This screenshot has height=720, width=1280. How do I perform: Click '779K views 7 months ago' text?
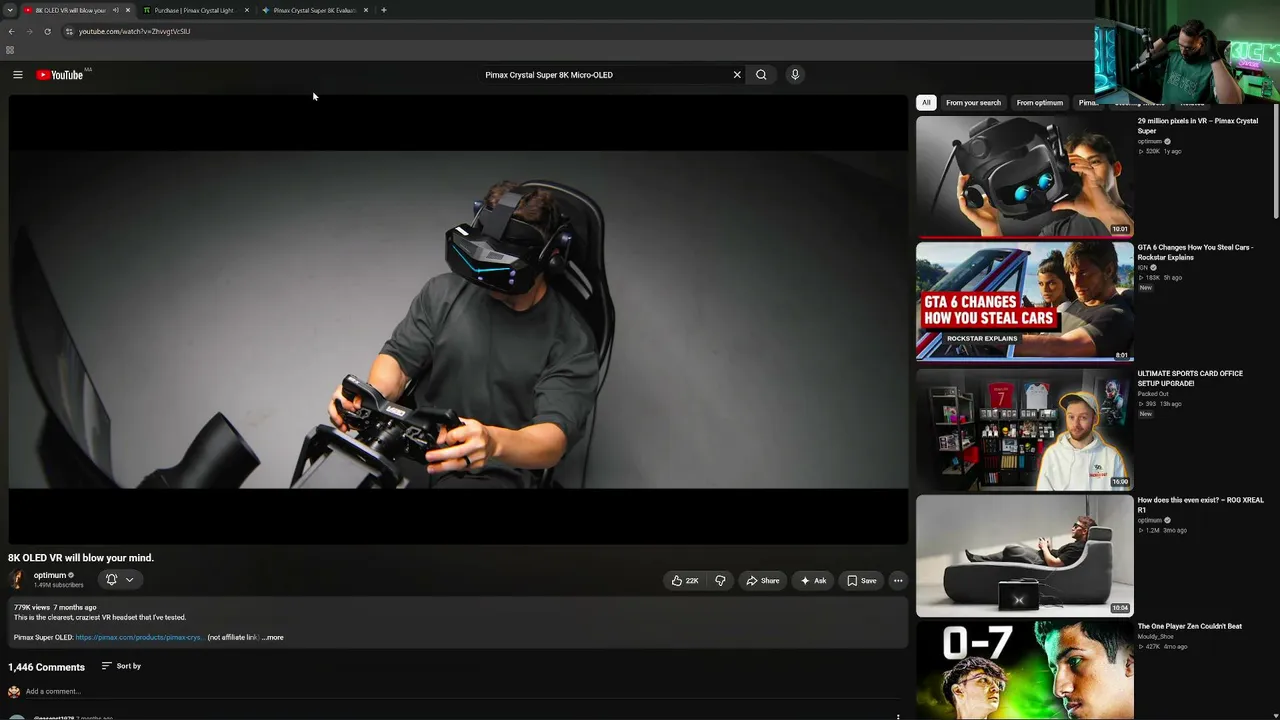[x=55, y=607]
